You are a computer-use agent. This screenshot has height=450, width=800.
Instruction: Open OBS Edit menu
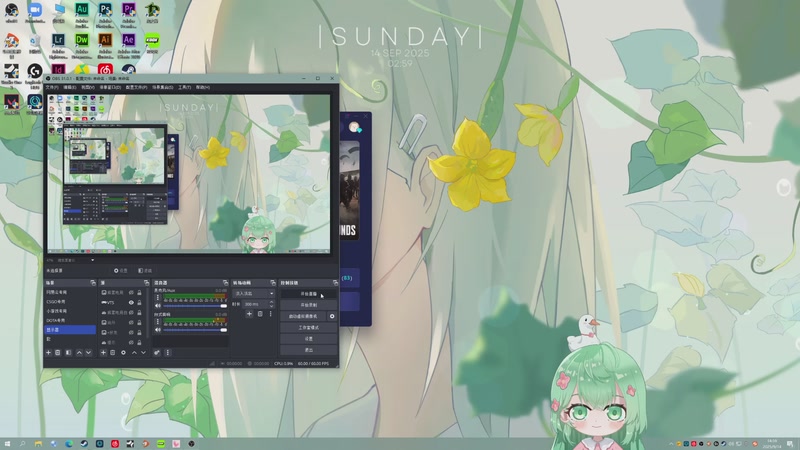pyautogui.click(x=69, y=87)
